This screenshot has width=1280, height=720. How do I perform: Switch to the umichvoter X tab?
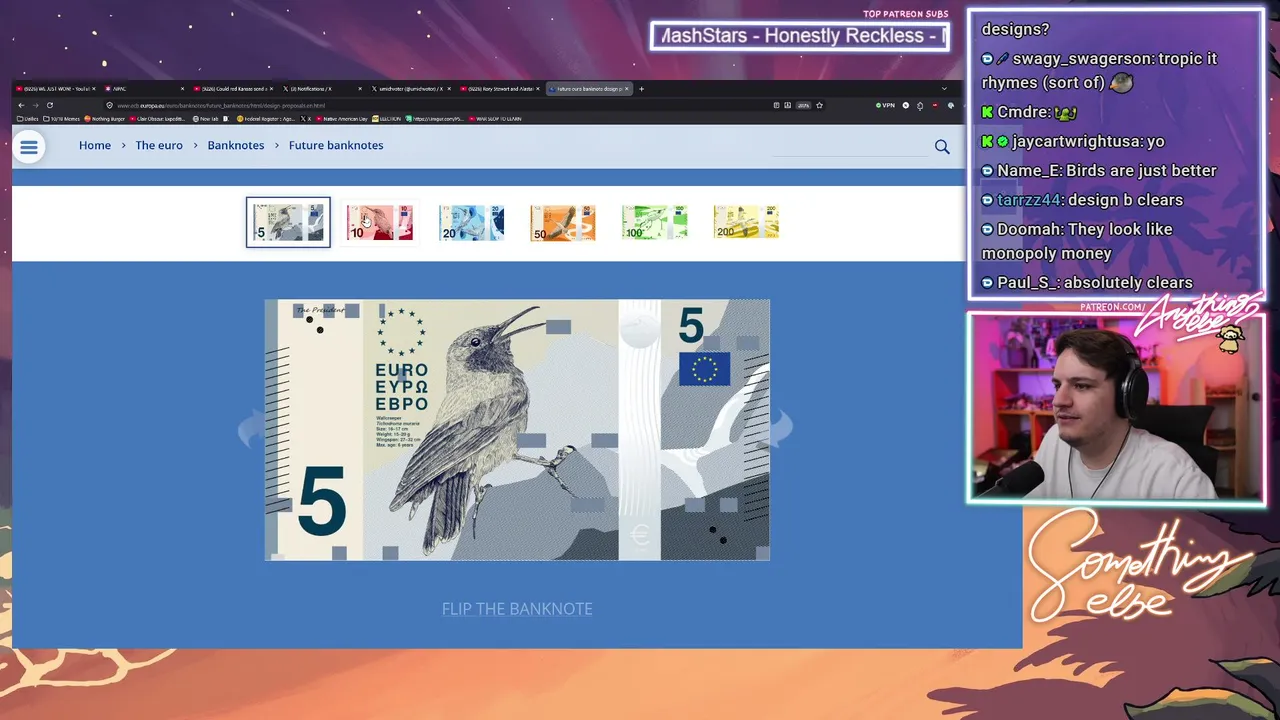(411, 89)
